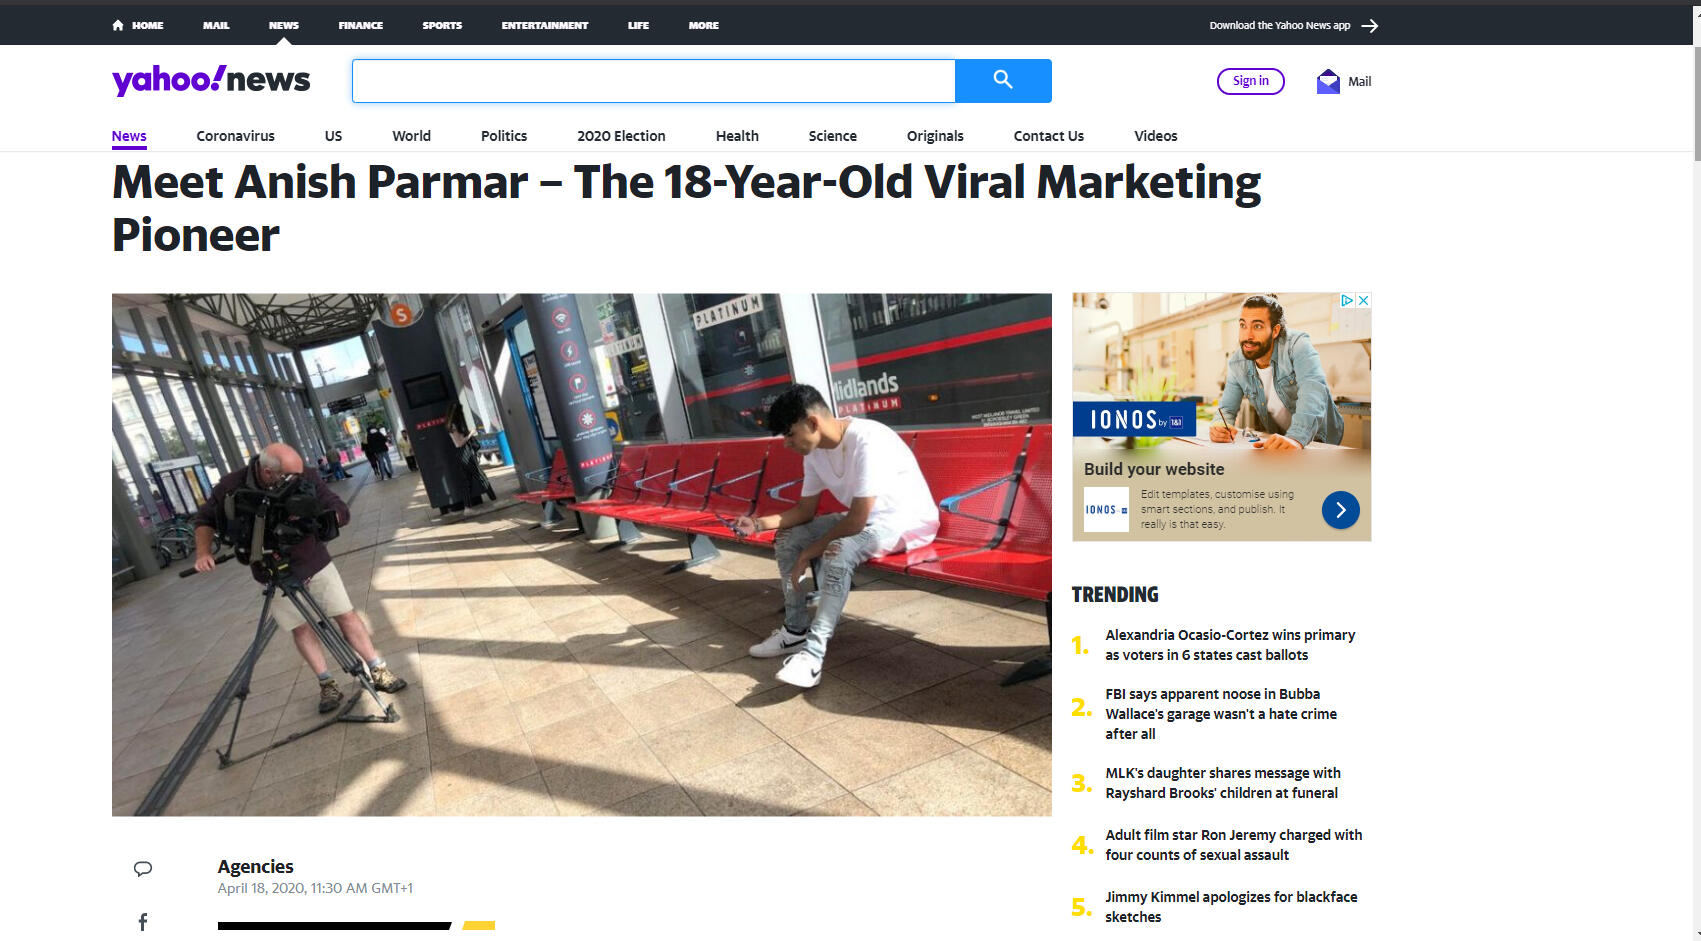Open the SPORTS menu item
1701x941 pixels.
[442, 25]
